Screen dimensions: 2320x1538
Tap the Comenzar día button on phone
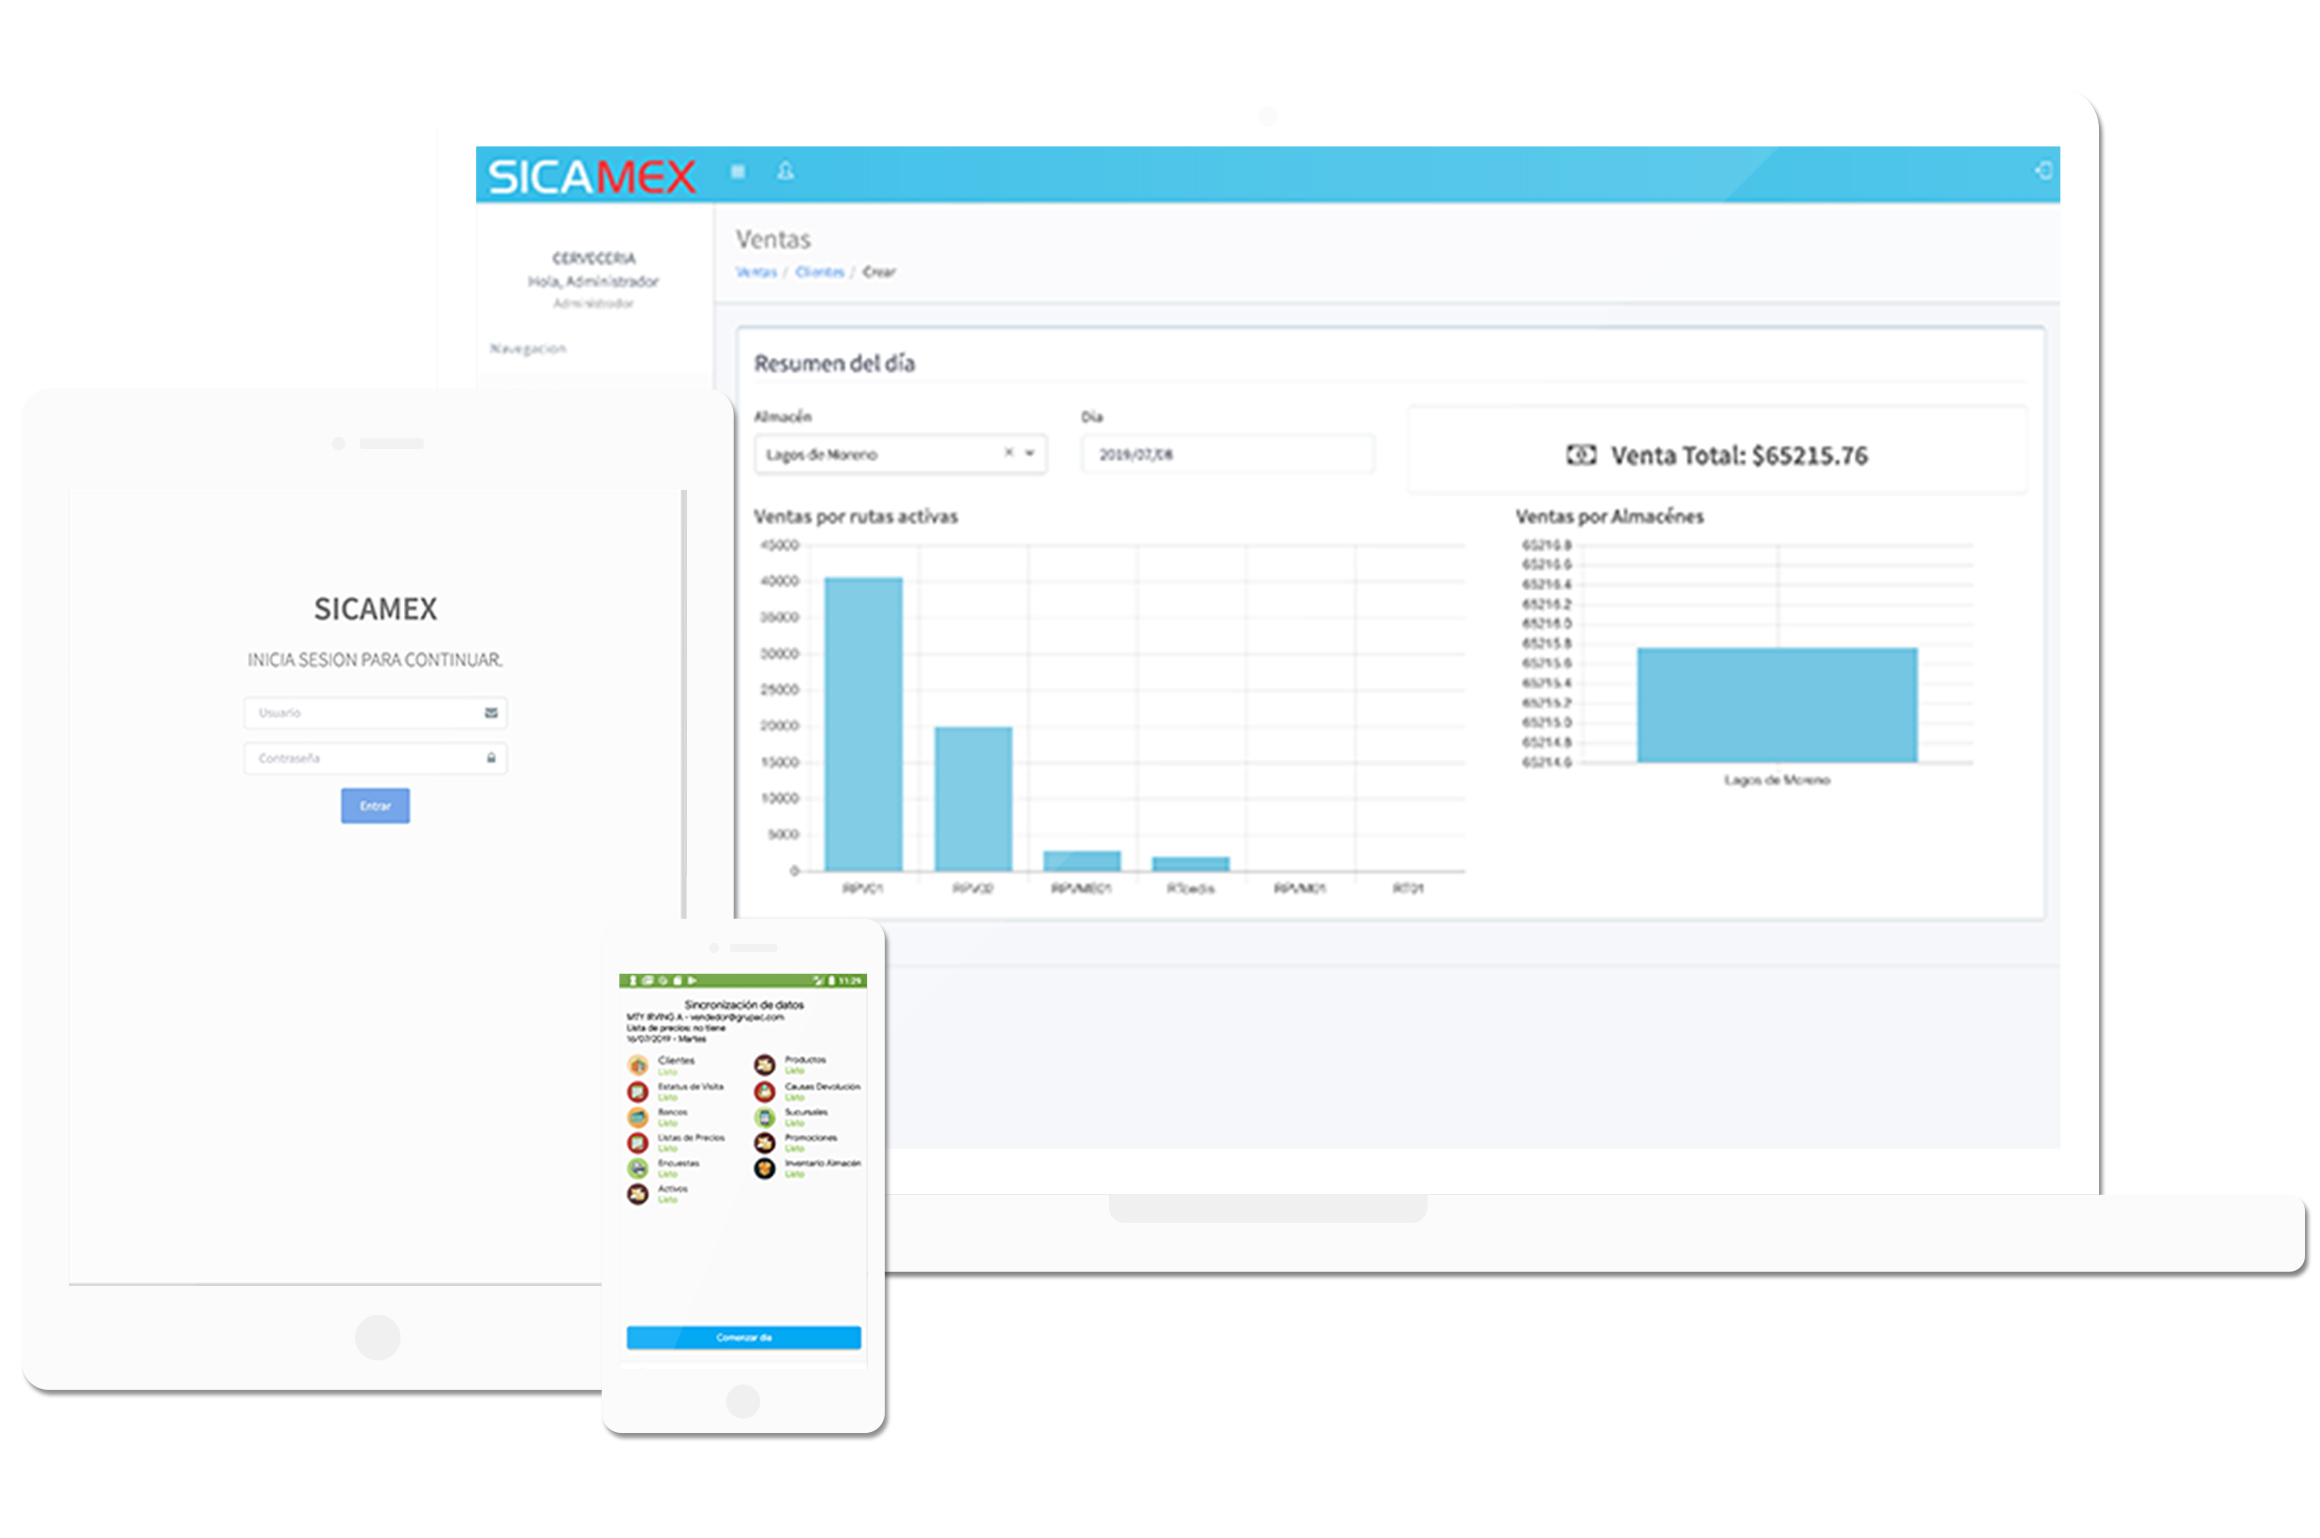[x=743, y=1338]
